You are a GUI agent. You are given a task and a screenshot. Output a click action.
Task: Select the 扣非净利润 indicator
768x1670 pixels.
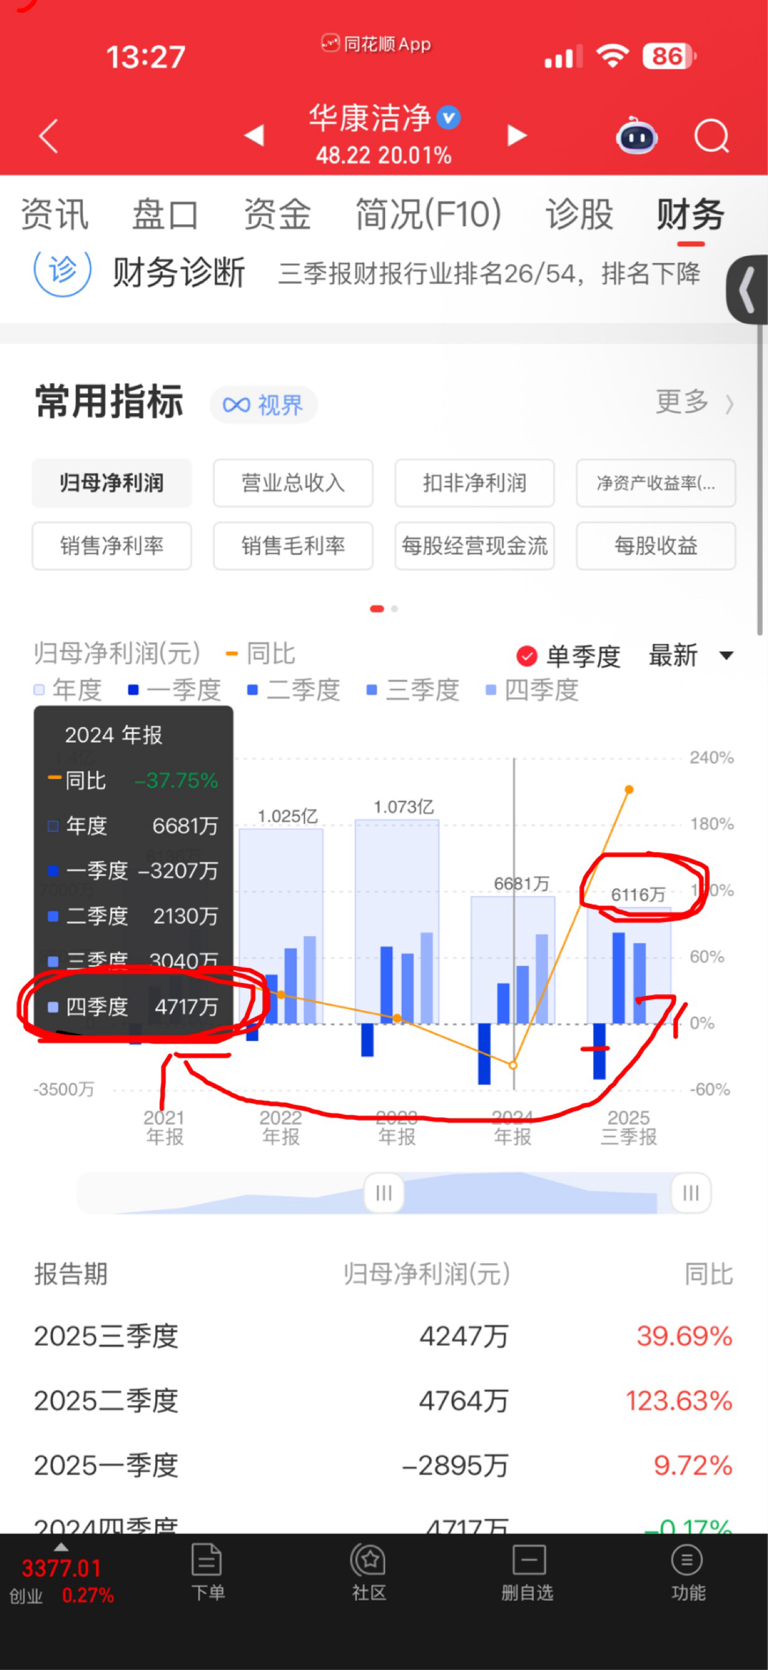click(x=475, y=483)
